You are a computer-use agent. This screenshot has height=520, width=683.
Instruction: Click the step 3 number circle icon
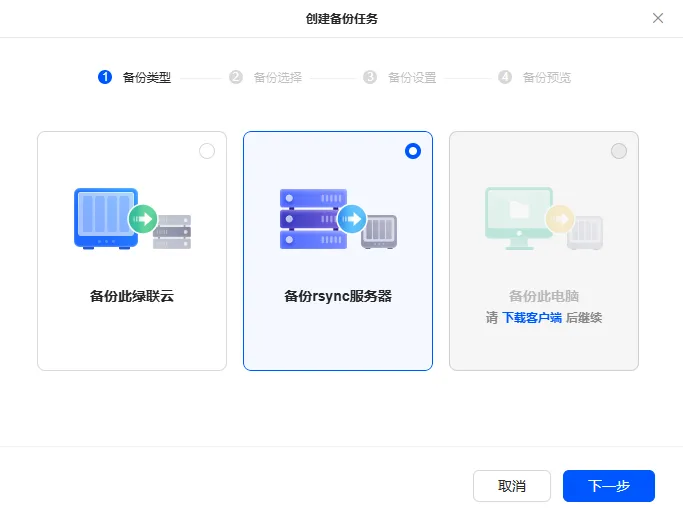coord(370,77)
